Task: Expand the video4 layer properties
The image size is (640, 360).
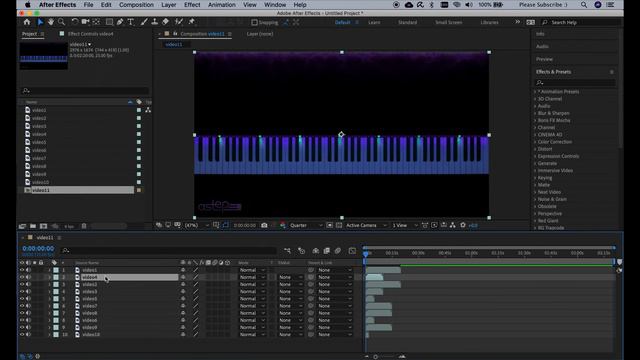Action: point(49,277)
